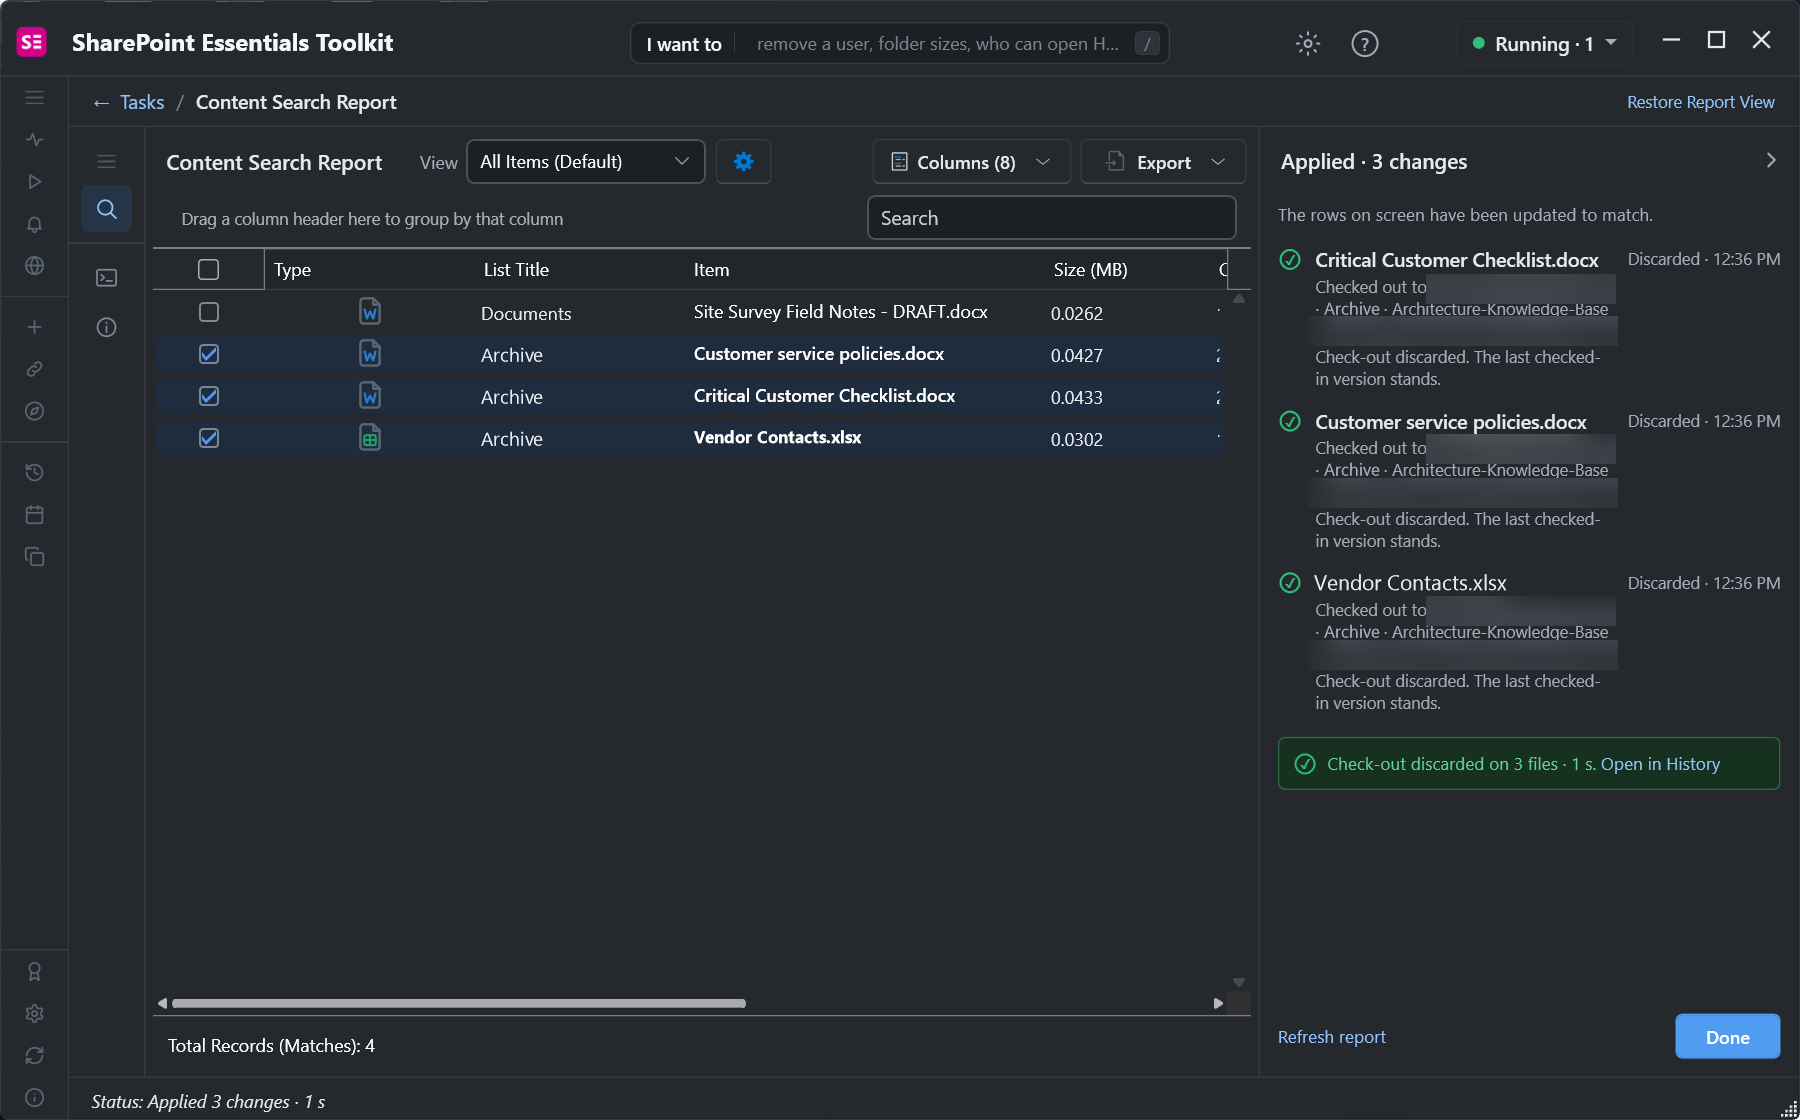Viewport: 1800px width, 1120px height.
Task: Open the All Items (Default) view dropdown
Action: [x=585, y=162]
